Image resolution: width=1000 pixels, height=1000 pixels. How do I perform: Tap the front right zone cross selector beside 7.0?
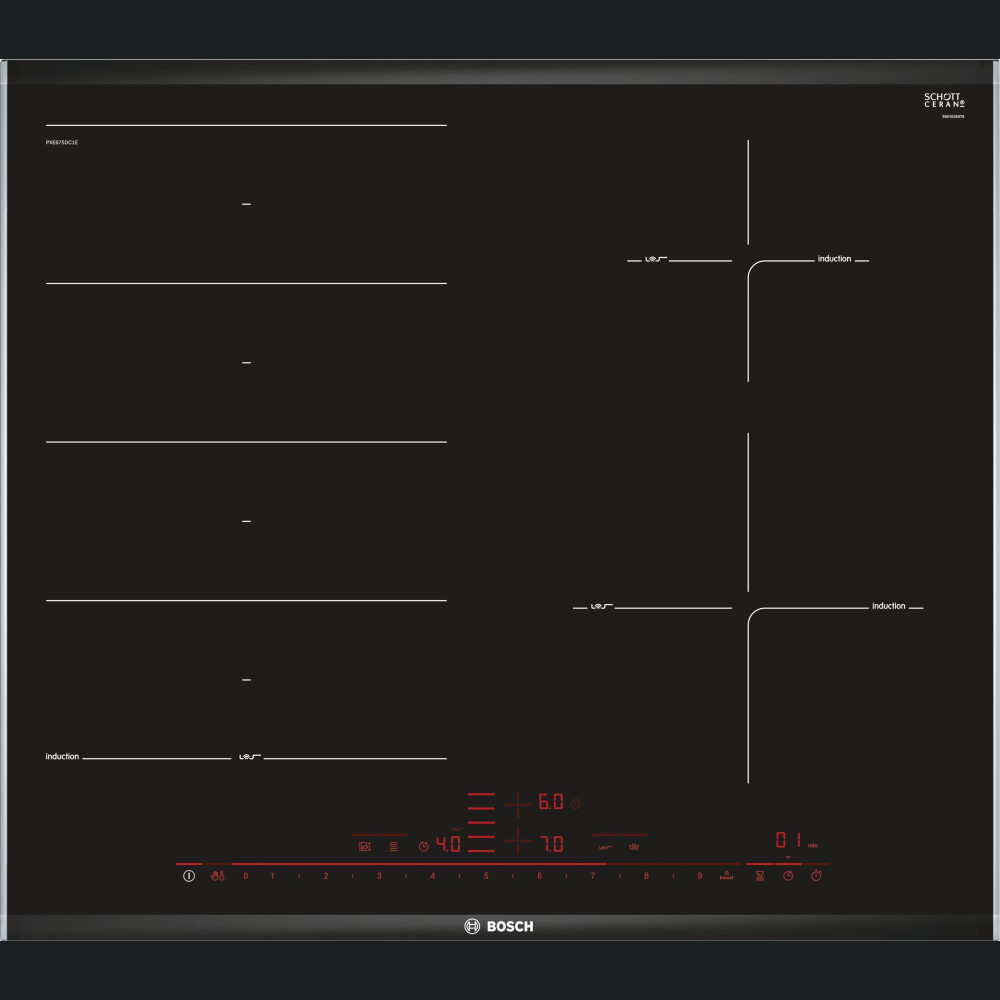pos(518,841)
